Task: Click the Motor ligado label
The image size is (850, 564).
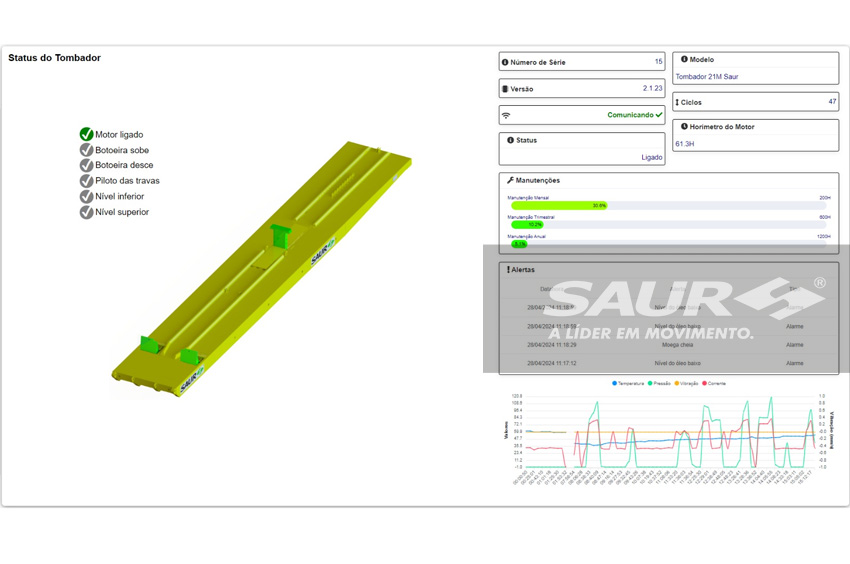Action: (119, 134)
